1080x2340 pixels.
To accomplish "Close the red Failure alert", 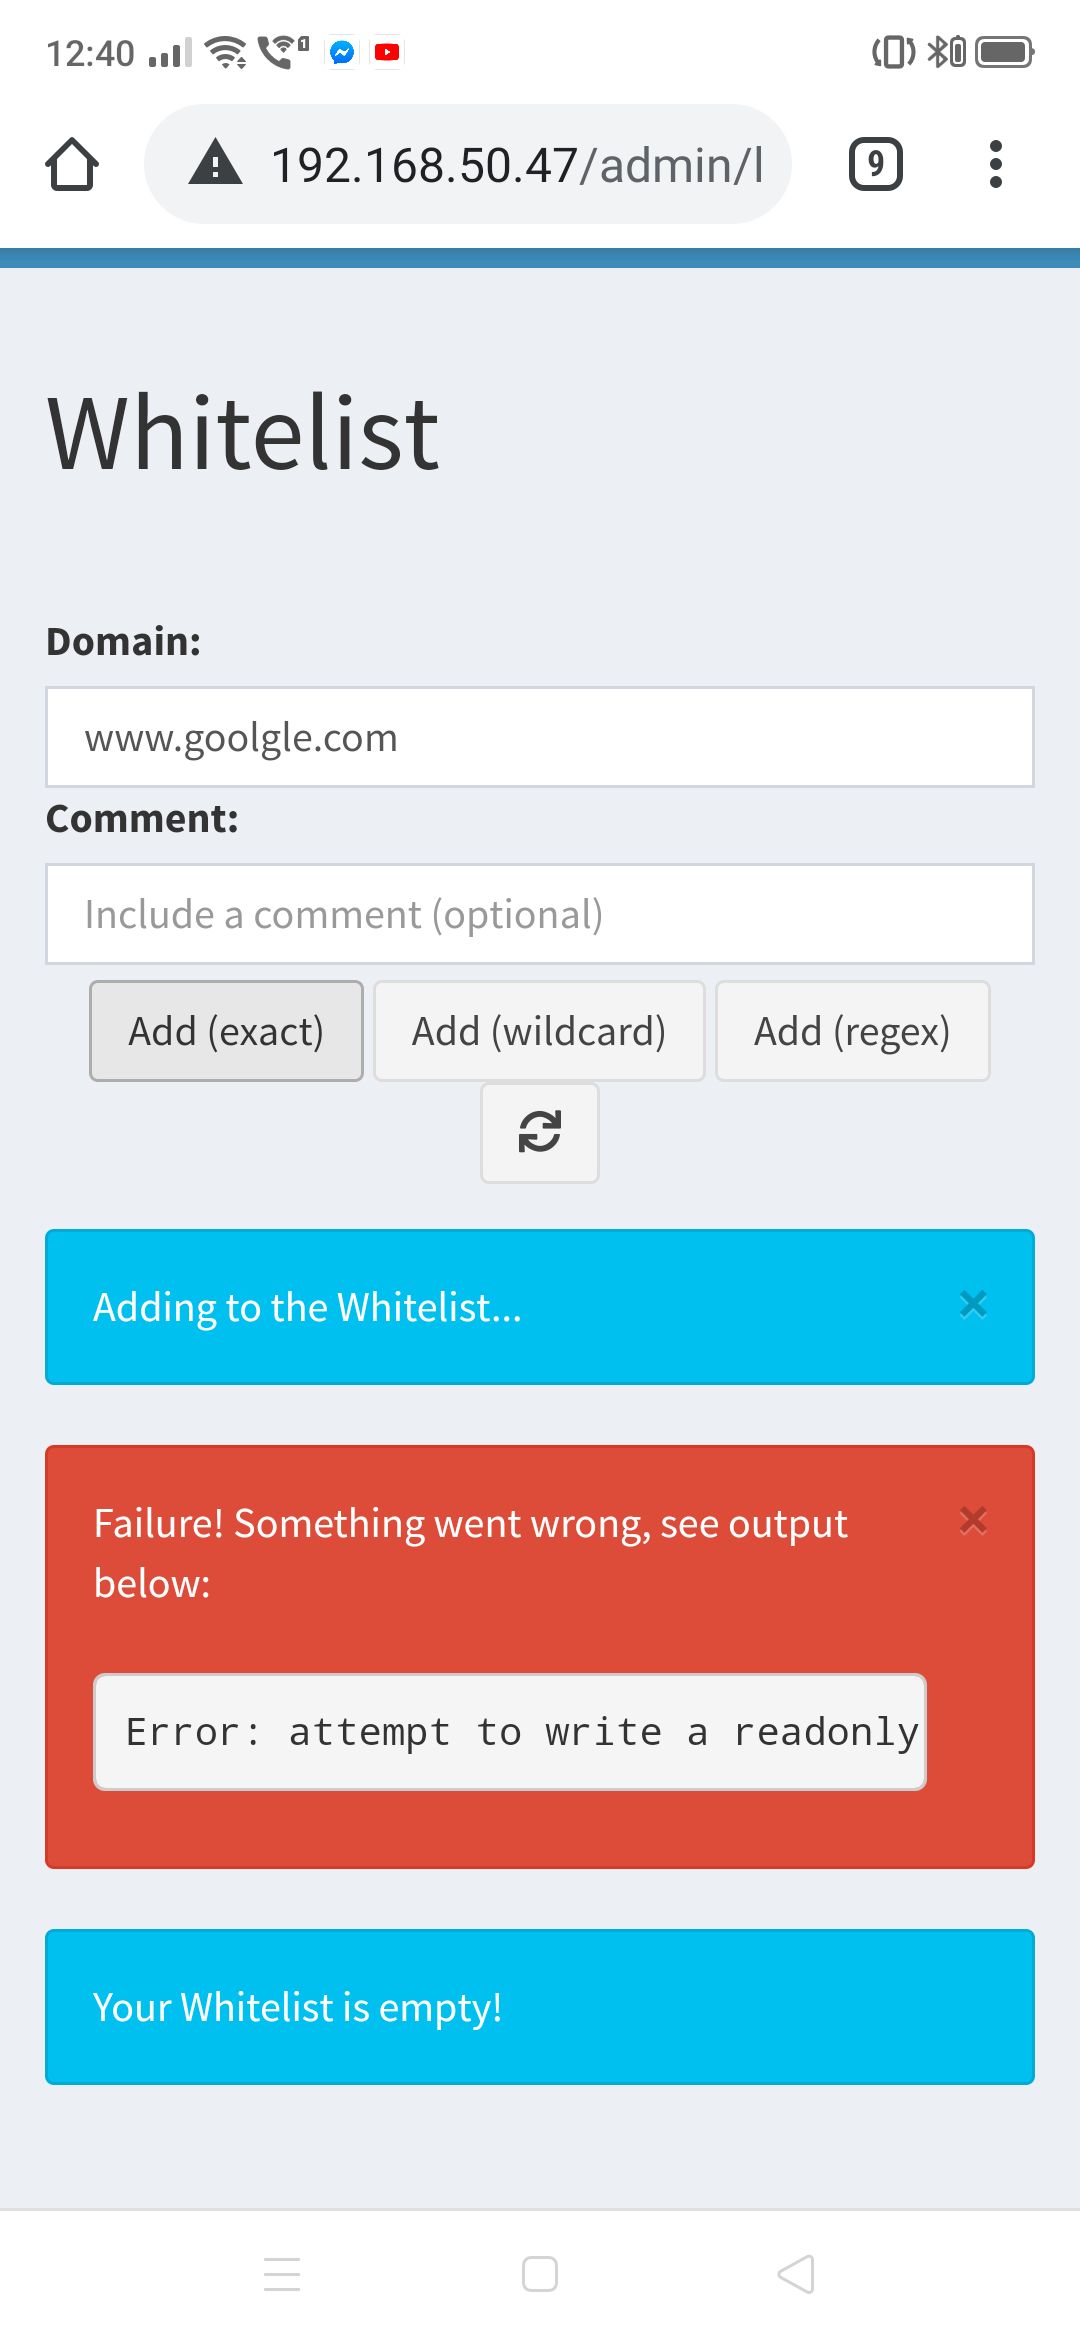I will click(973, 1520).
